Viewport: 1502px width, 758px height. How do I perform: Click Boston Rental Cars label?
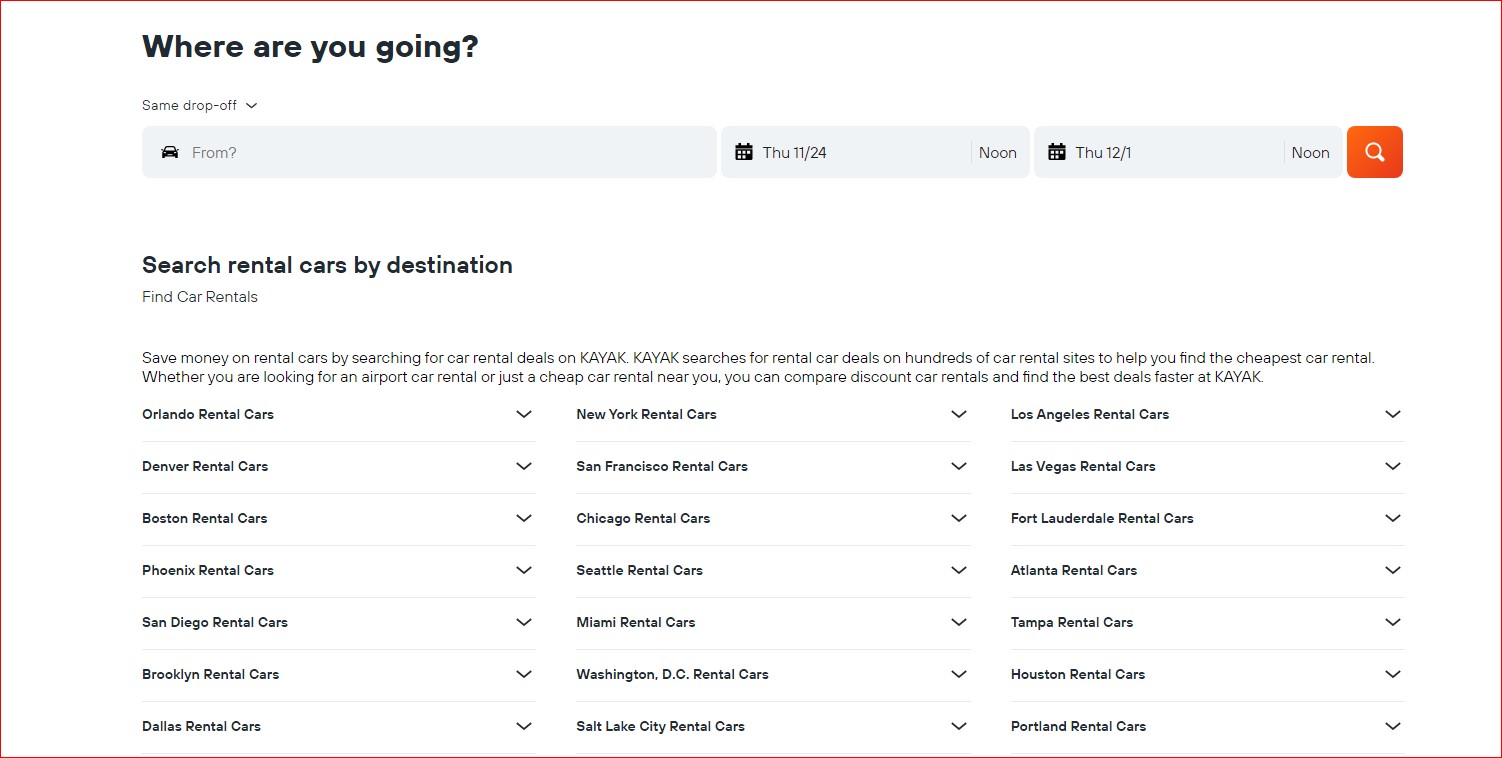click(x=205, y=518)
